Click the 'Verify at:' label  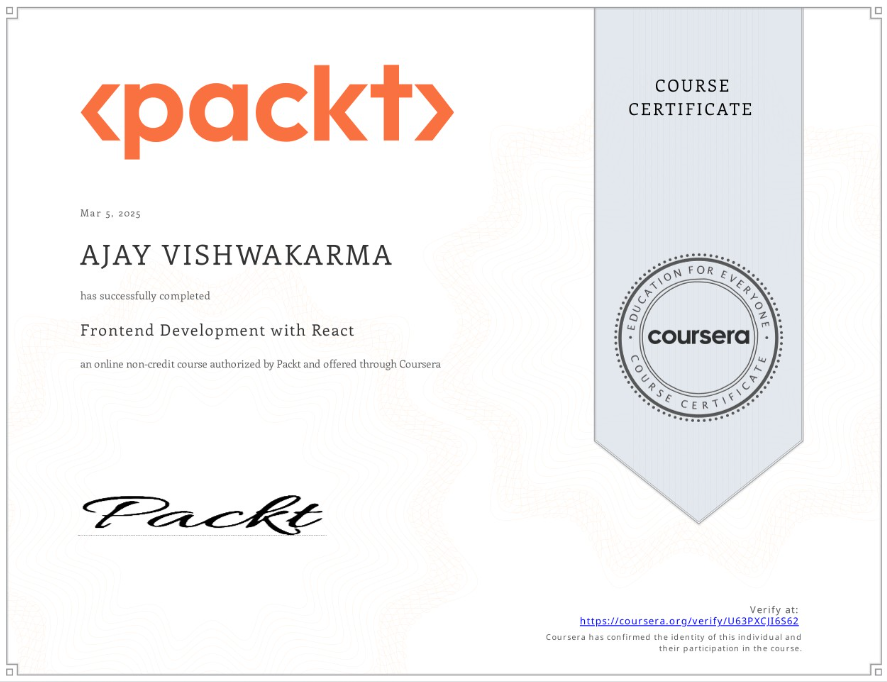pos(774,610)
